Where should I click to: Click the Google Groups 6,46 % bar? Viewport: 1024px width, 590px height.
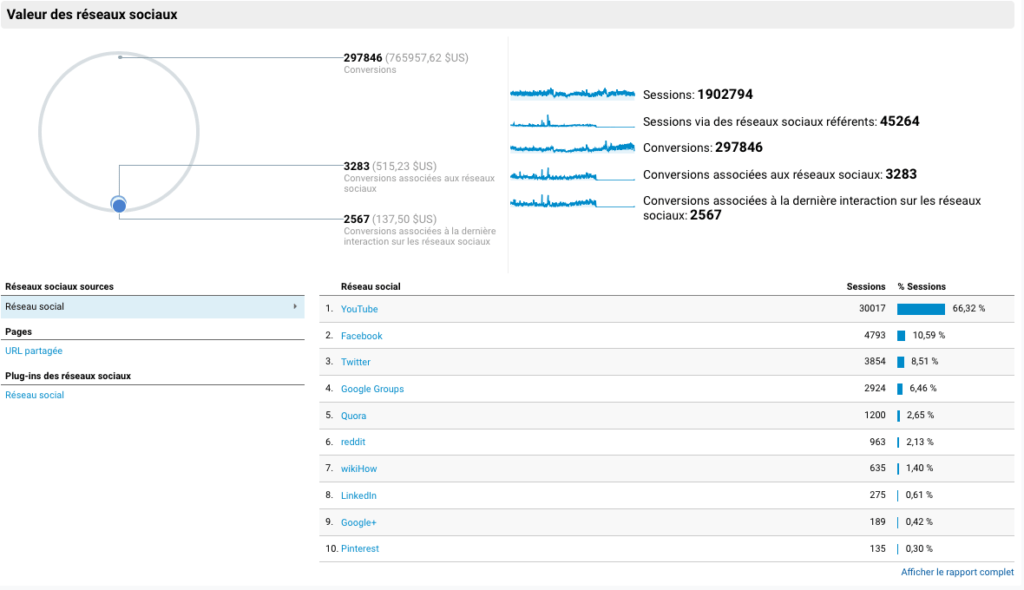pos(900,389)
